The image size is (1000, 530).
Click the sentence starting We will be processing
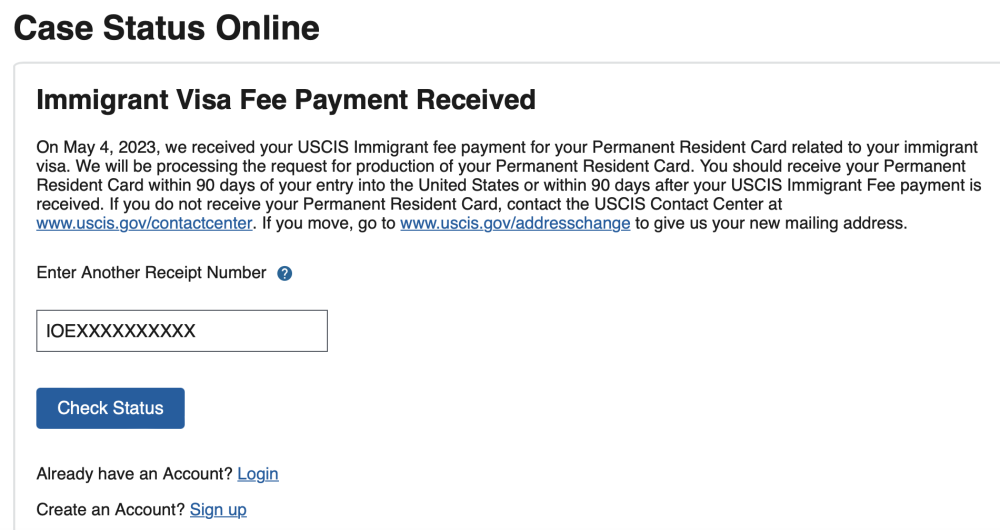click(x=383, y=166)
